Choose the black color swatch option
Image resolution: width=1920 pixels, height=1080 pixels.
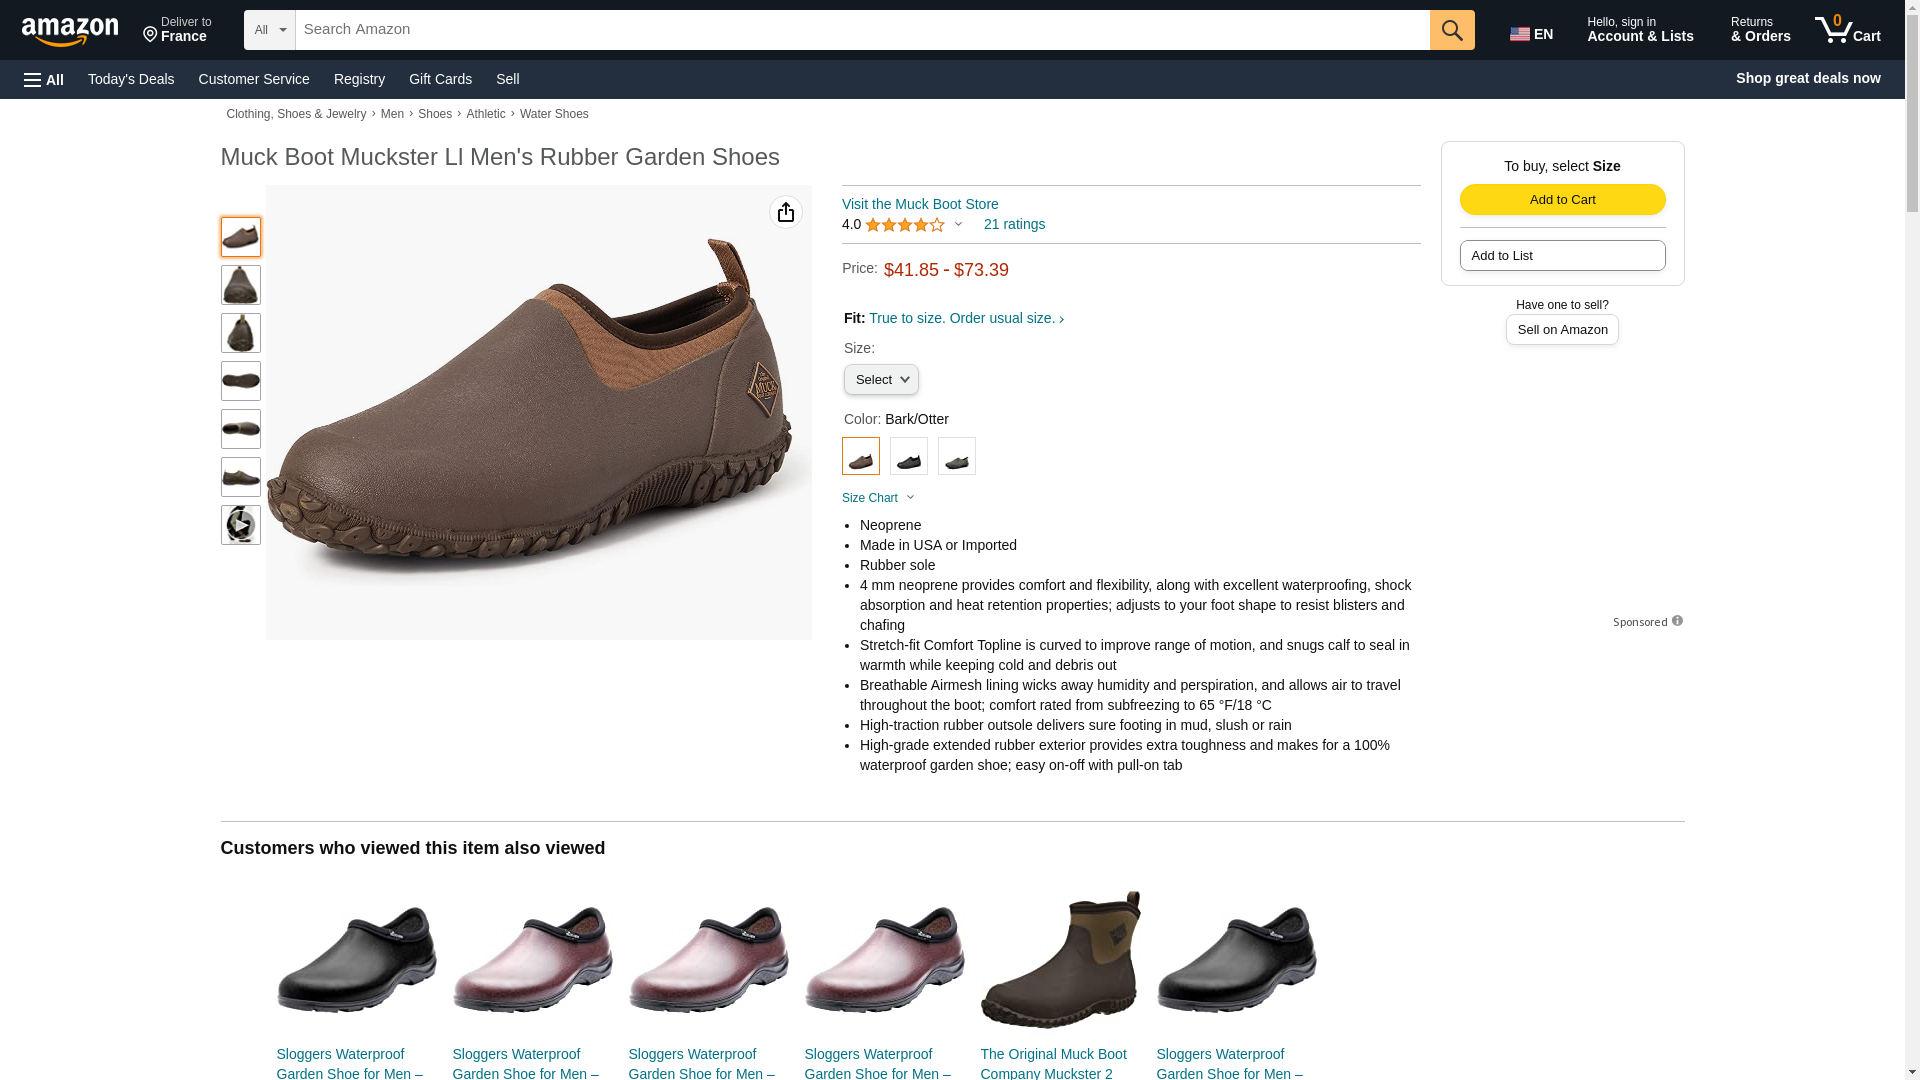coord(908,456)
